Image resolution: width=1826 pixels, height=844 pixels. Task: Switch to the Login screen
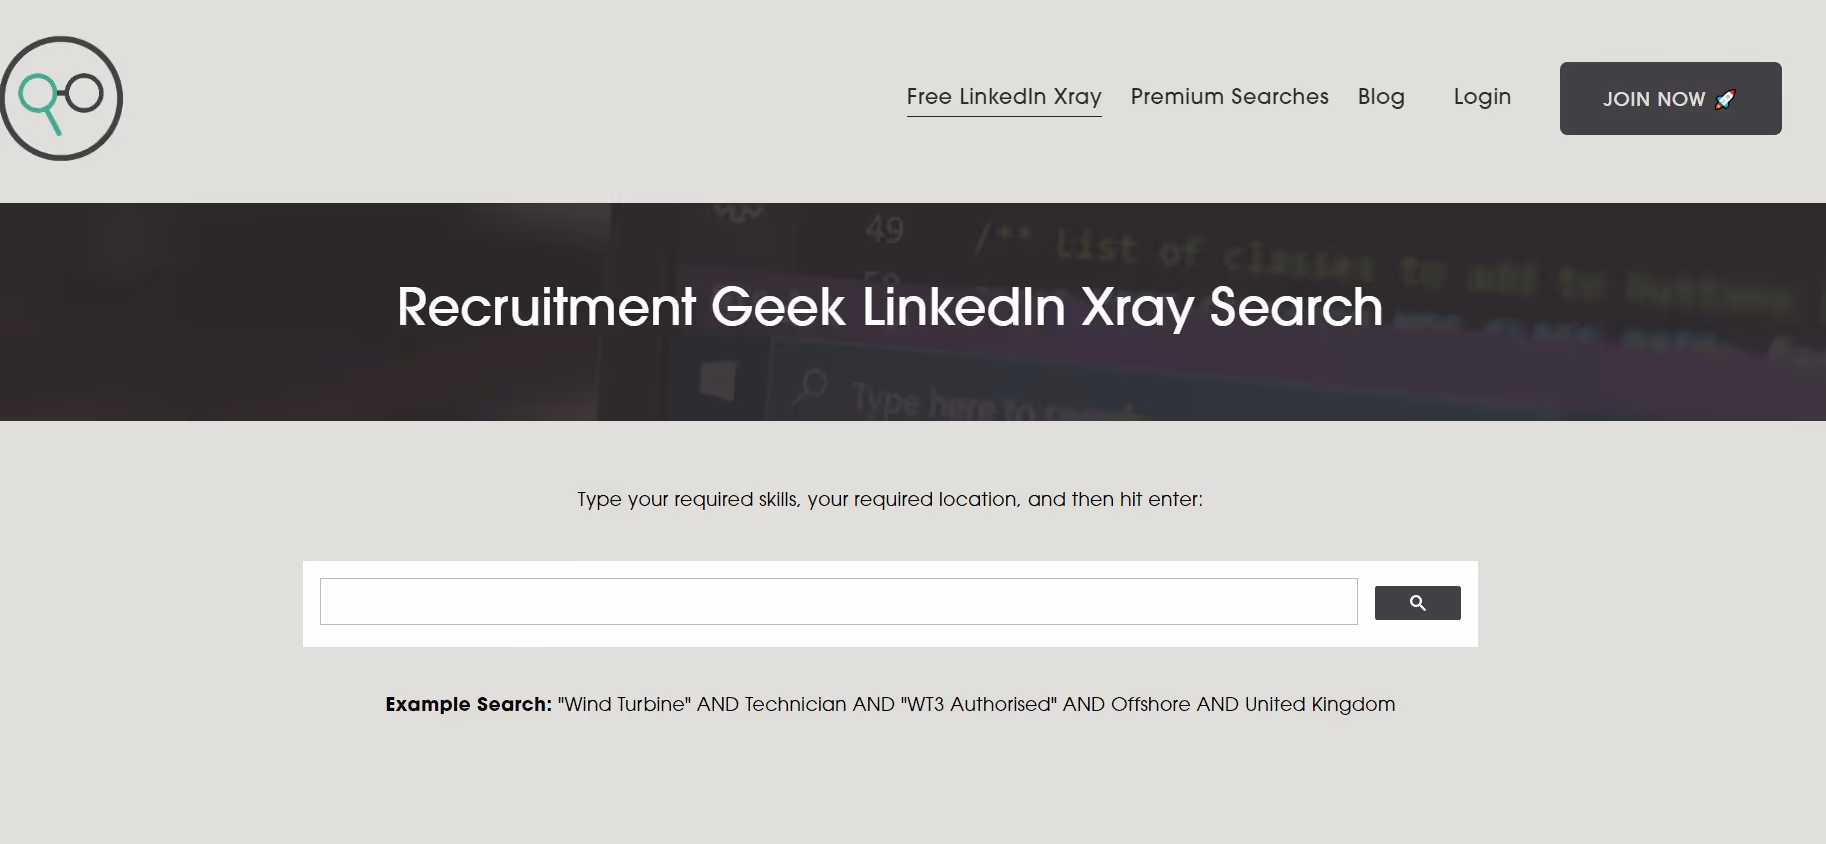[x=1482, y=97]
